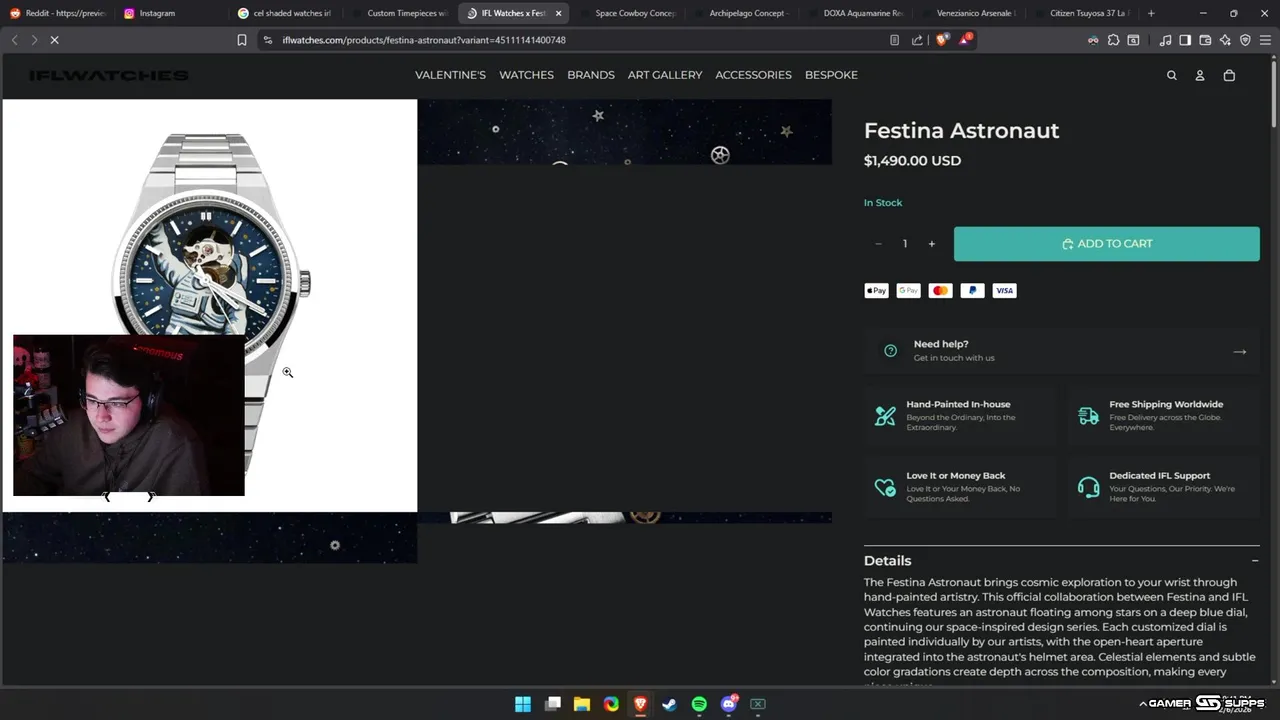Collapse the Details section
Image resolution: width=1280 pixels, height=720 pixels.
(x=1255, y=561)
